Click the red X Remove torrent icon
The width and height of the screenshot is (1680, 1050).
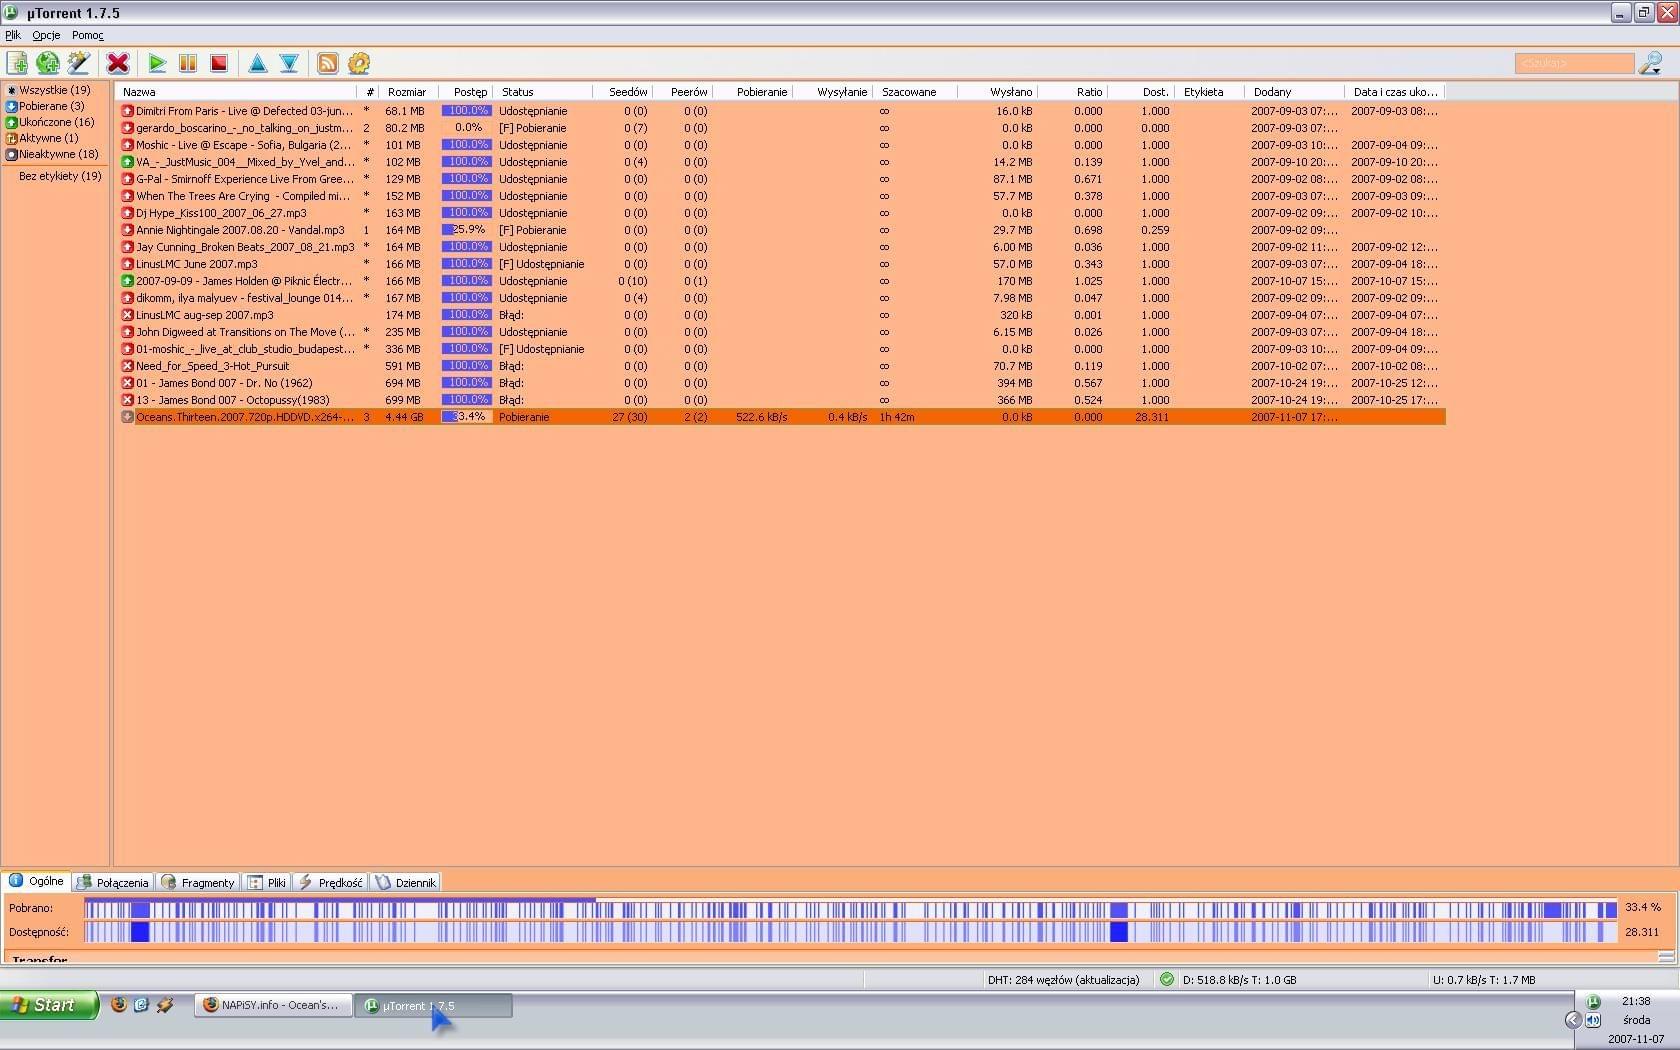click(x=118, y=63)
